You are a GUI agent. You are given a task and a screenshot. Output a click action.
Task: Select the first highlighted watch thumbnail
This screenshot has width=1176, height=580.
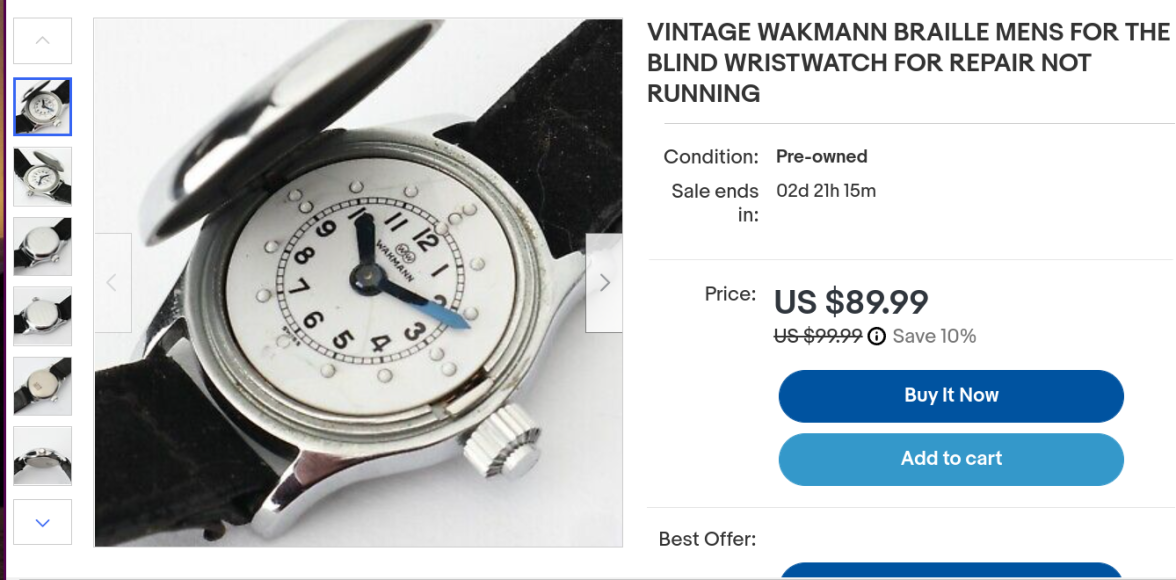[x=43, y=107]
